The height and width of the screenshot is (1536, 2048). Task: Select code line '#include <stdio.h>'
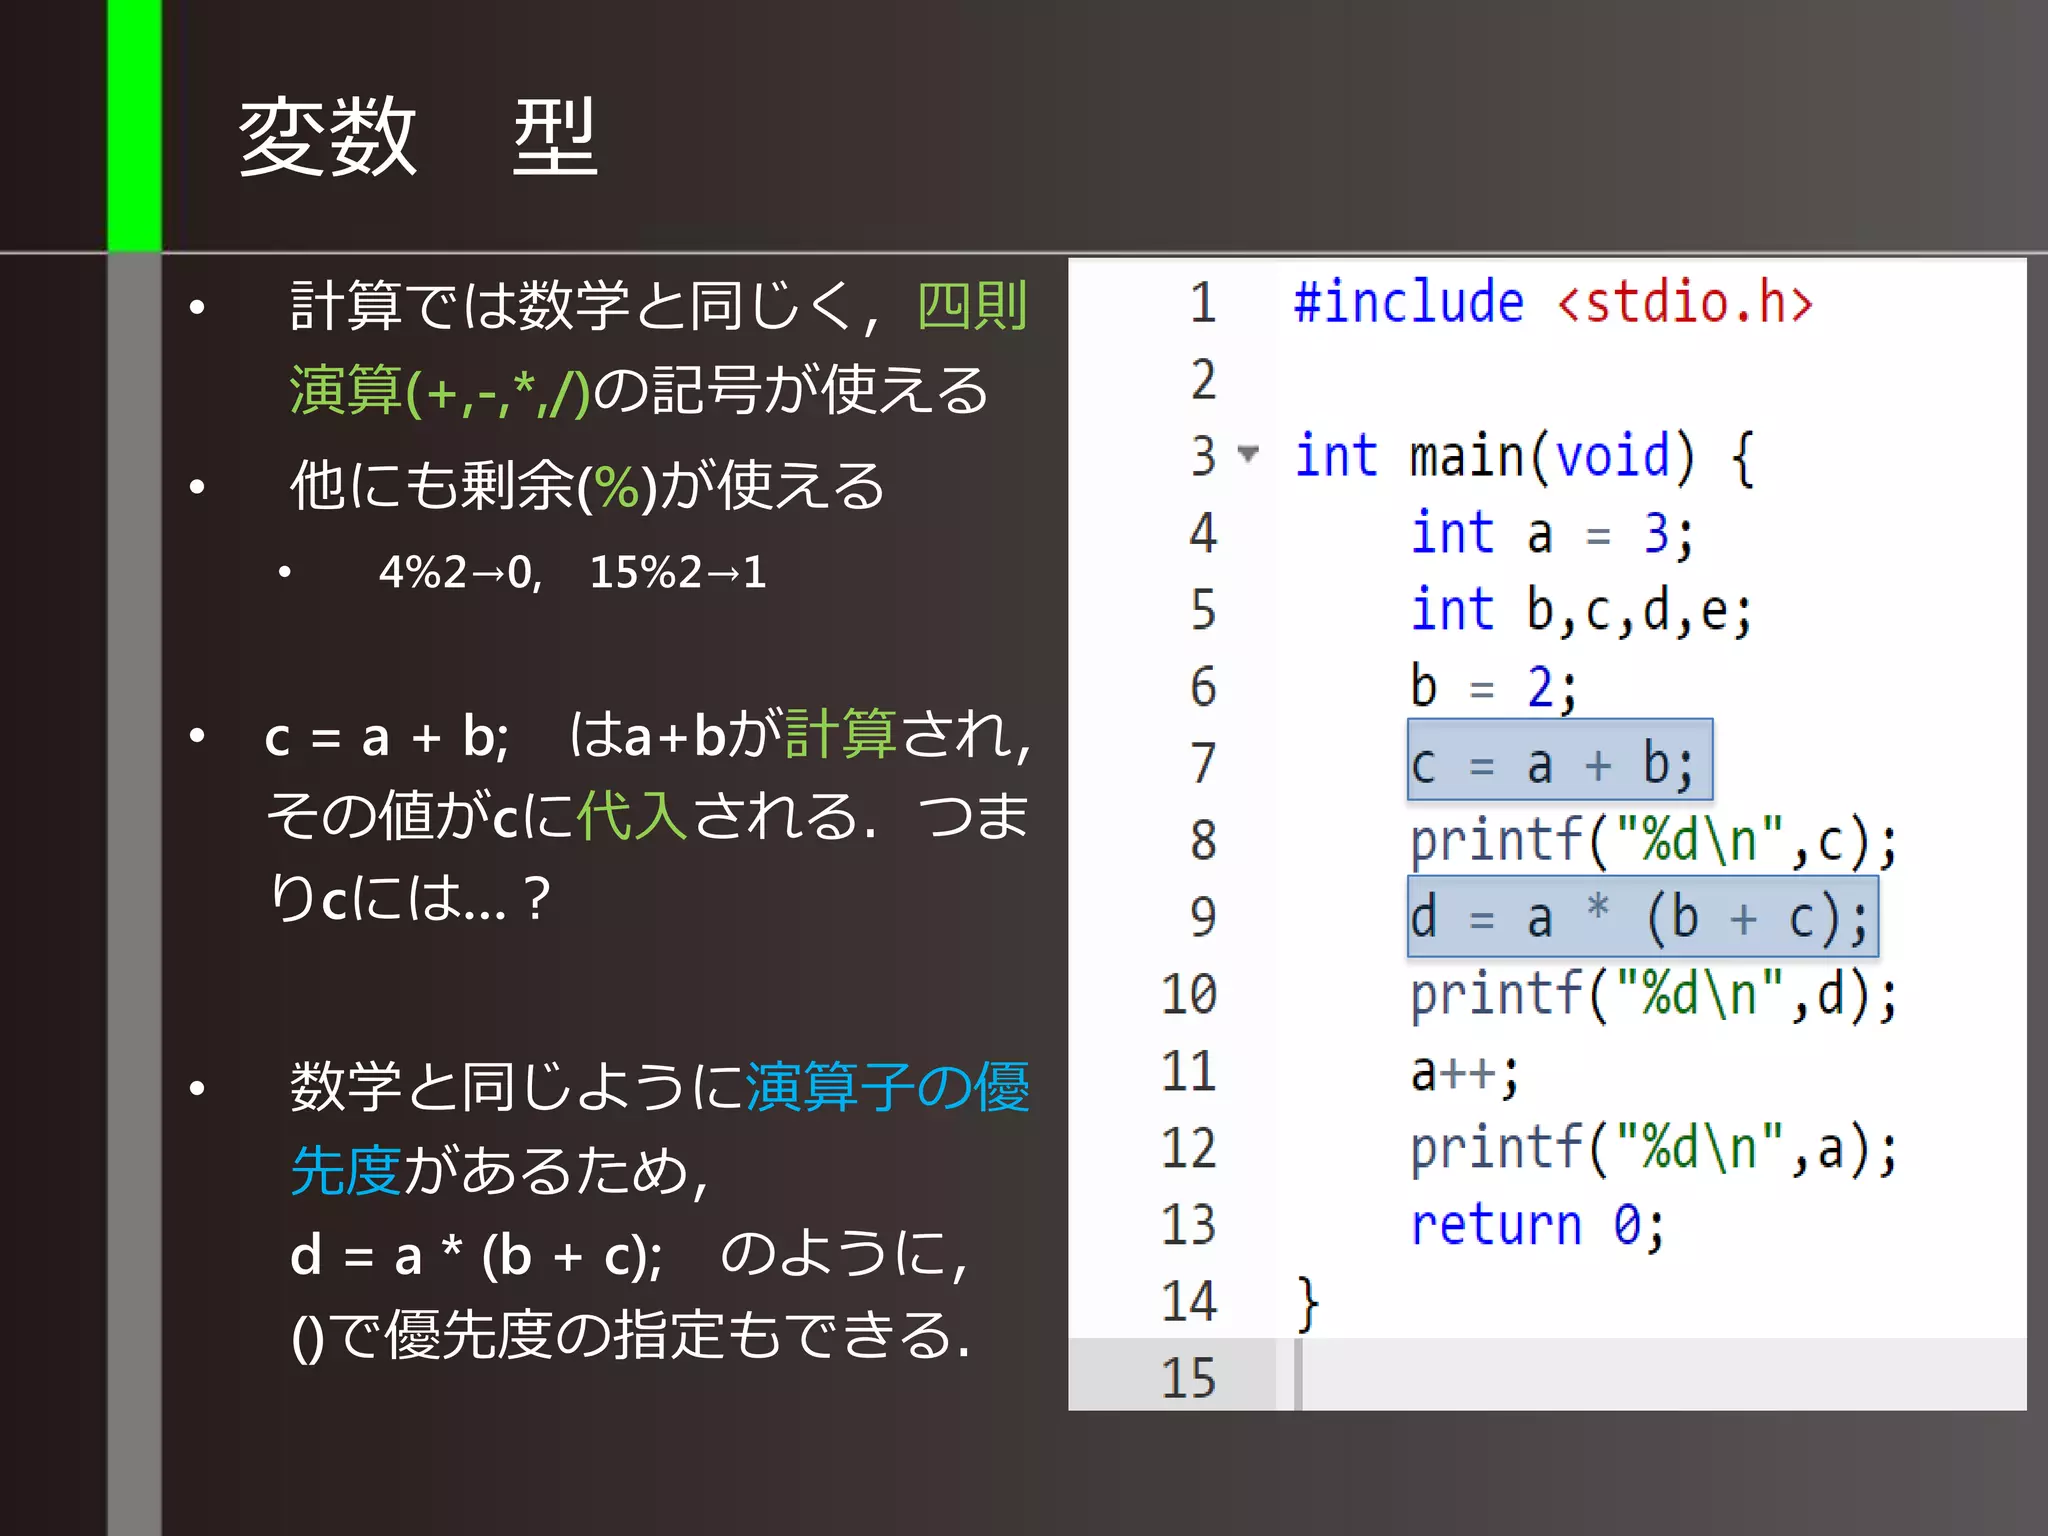[x=1553, y=302]
